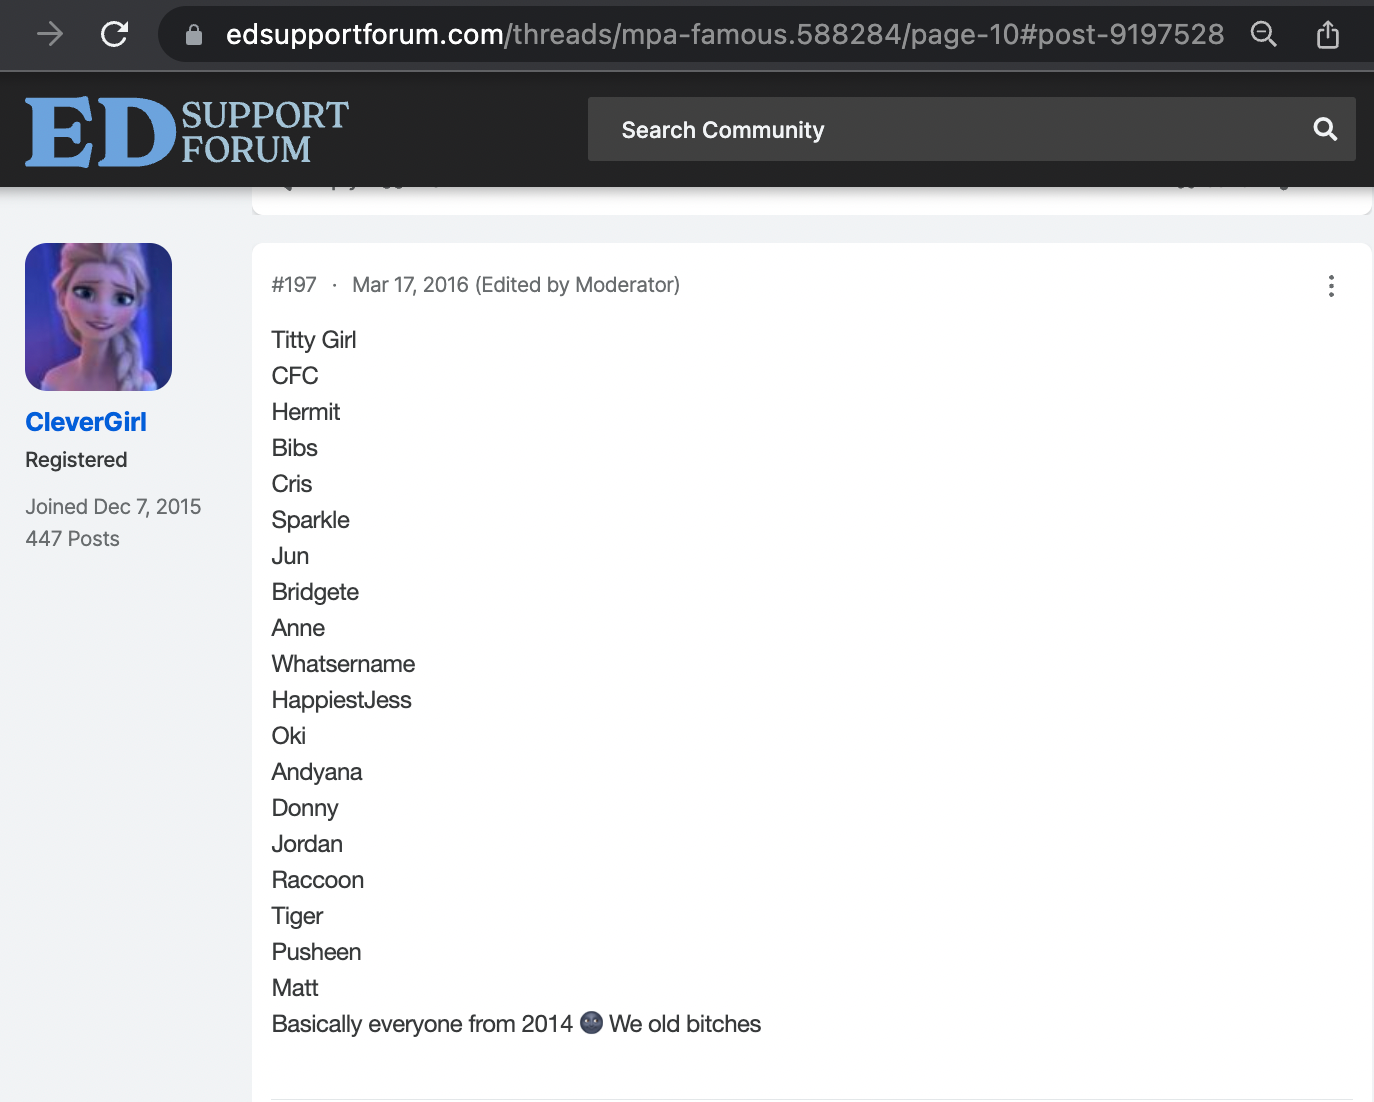
Task: Click the text 'Hermit'
Action: (306, 412)
